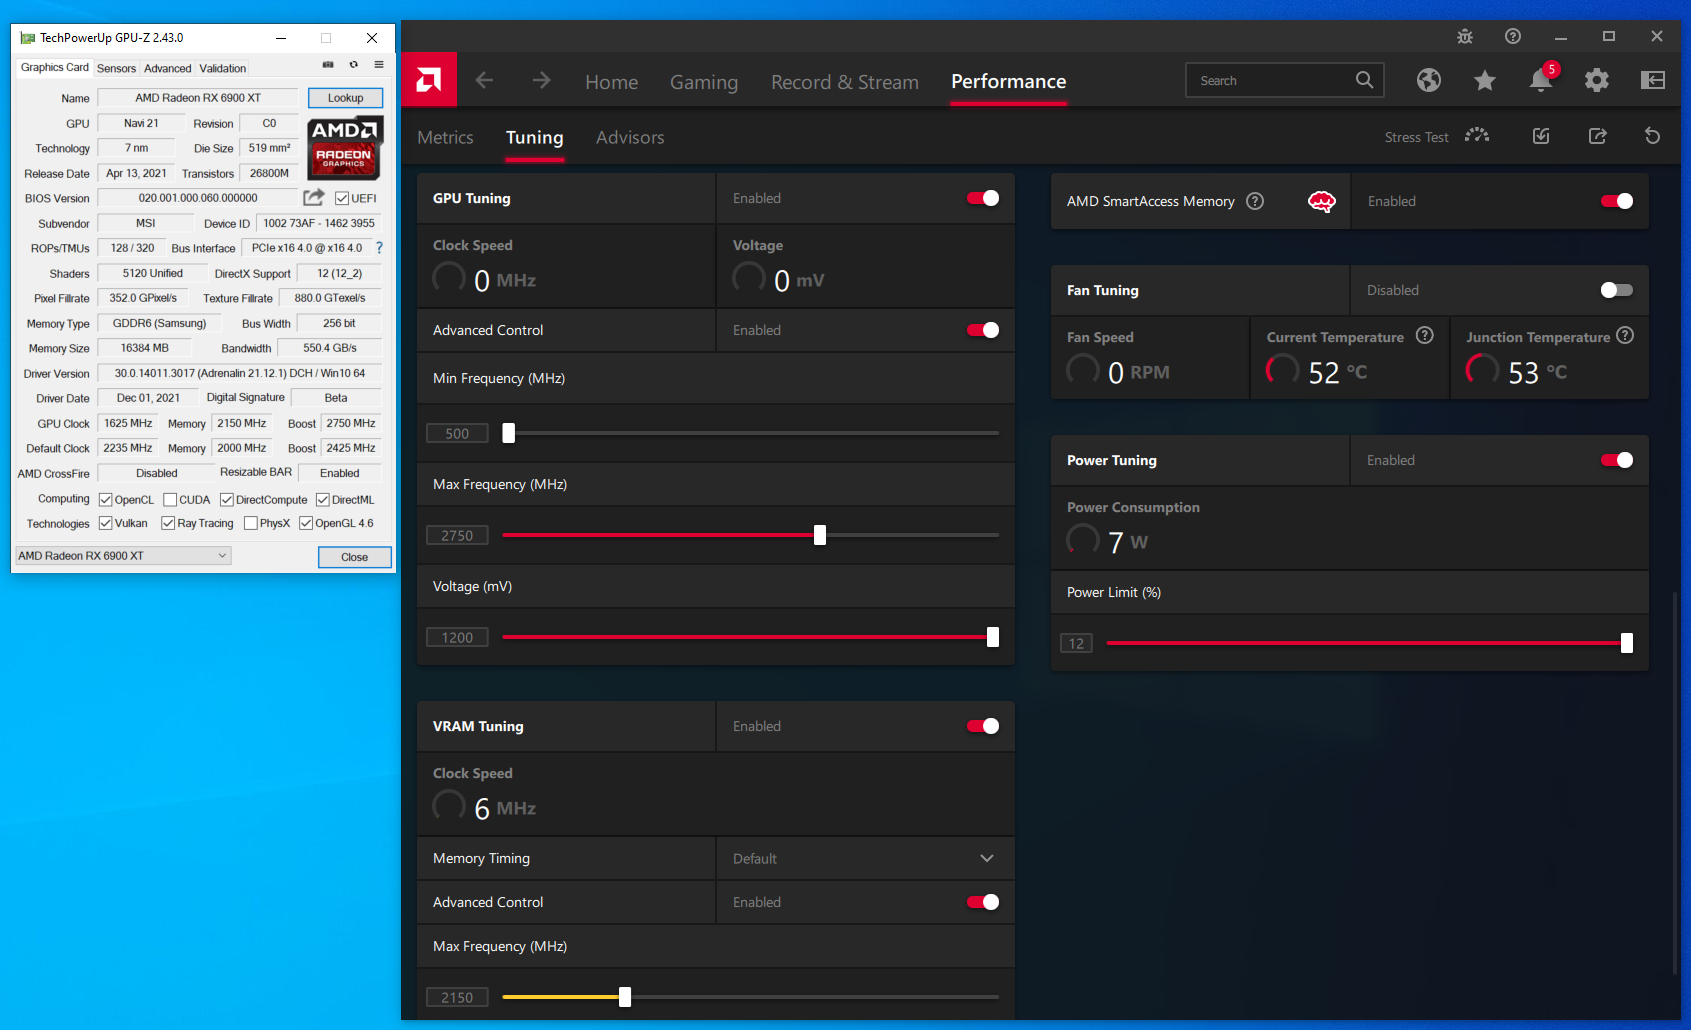Open the help question mark icon in title bar

point(1513,36)
